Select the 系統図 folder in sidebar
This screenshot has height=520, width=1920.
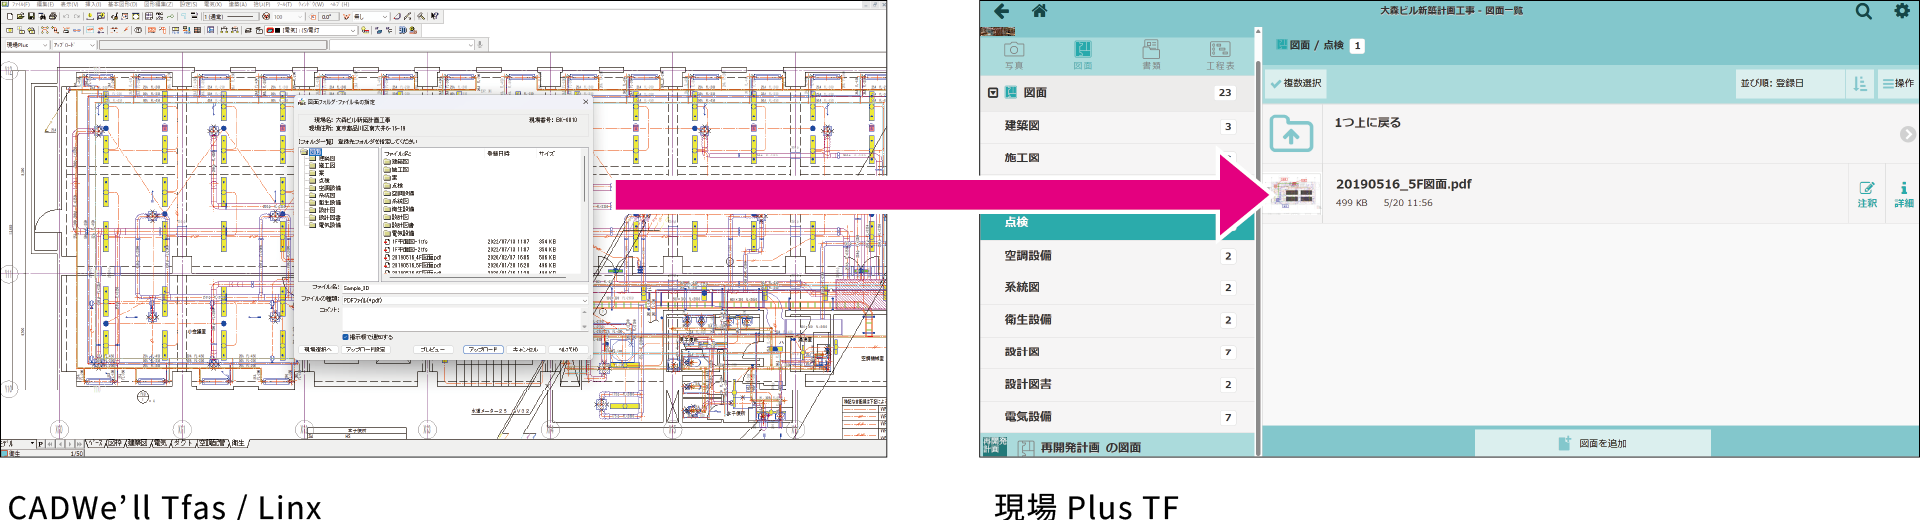click(1117, 287)
